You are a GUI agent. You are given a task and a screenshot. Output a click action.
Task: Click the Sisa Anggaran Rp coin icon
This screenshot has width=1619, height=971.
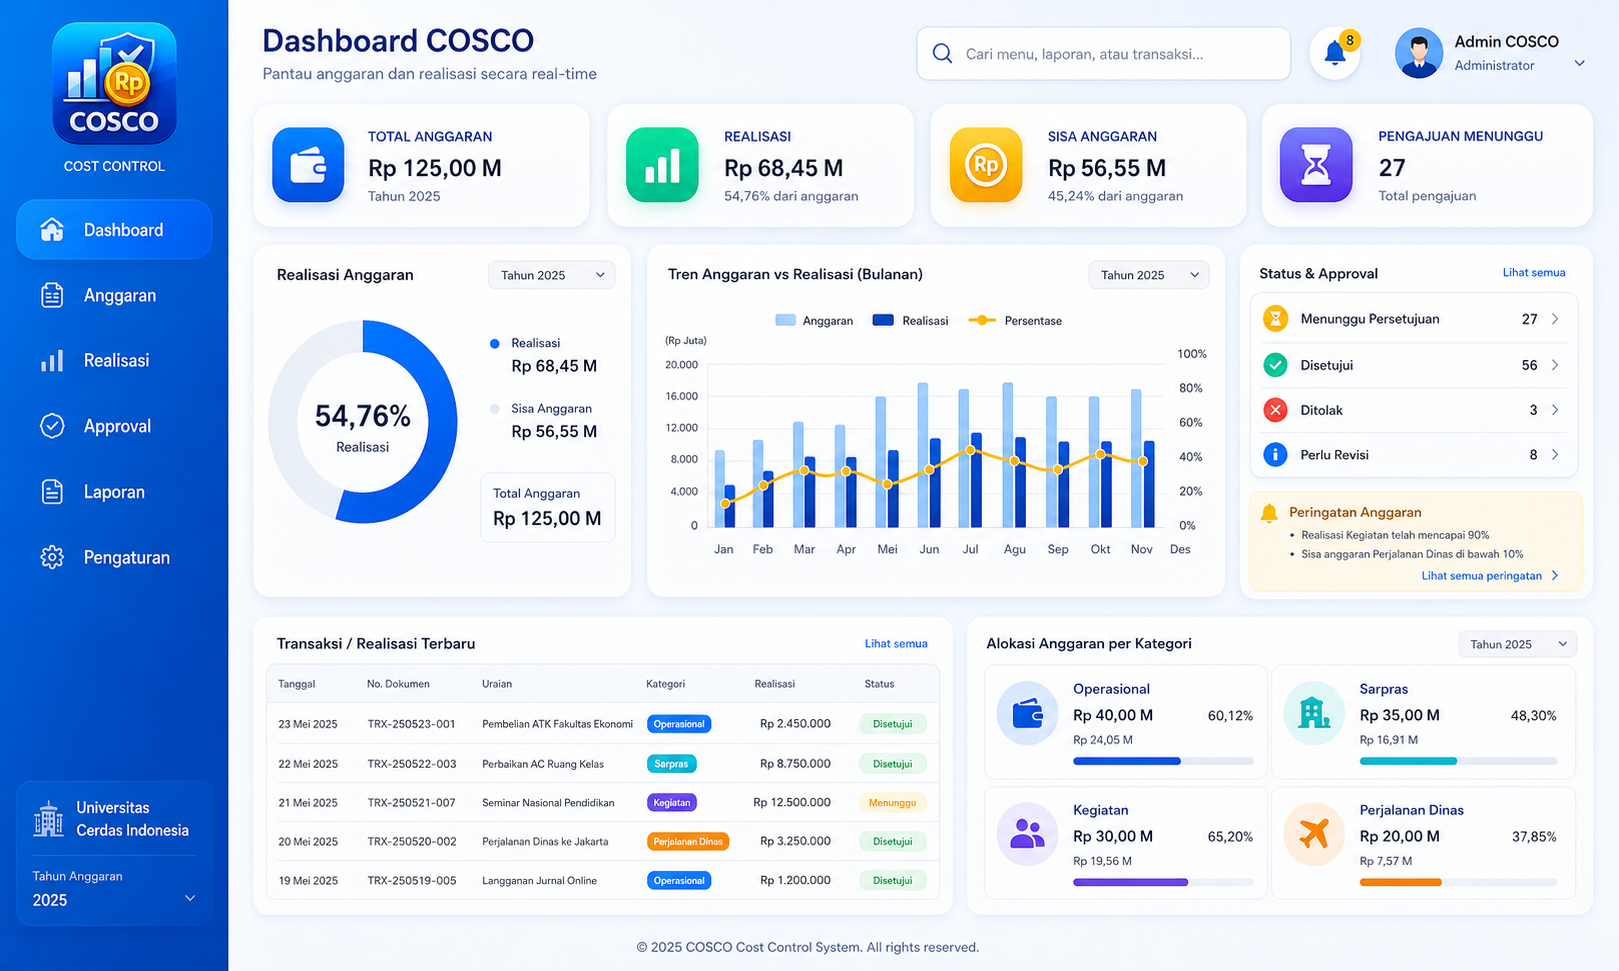pyautogui.click(x=986, y=165)
